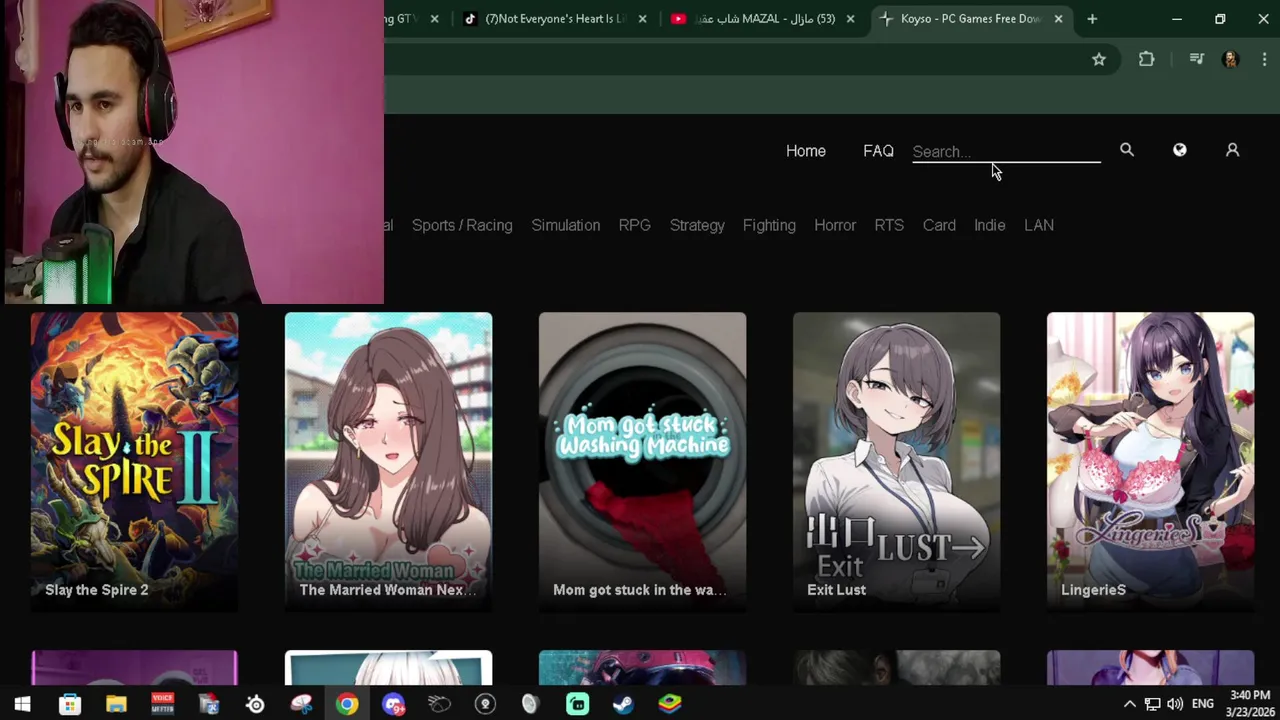Open the language globe icon

tap(1180, 150)
